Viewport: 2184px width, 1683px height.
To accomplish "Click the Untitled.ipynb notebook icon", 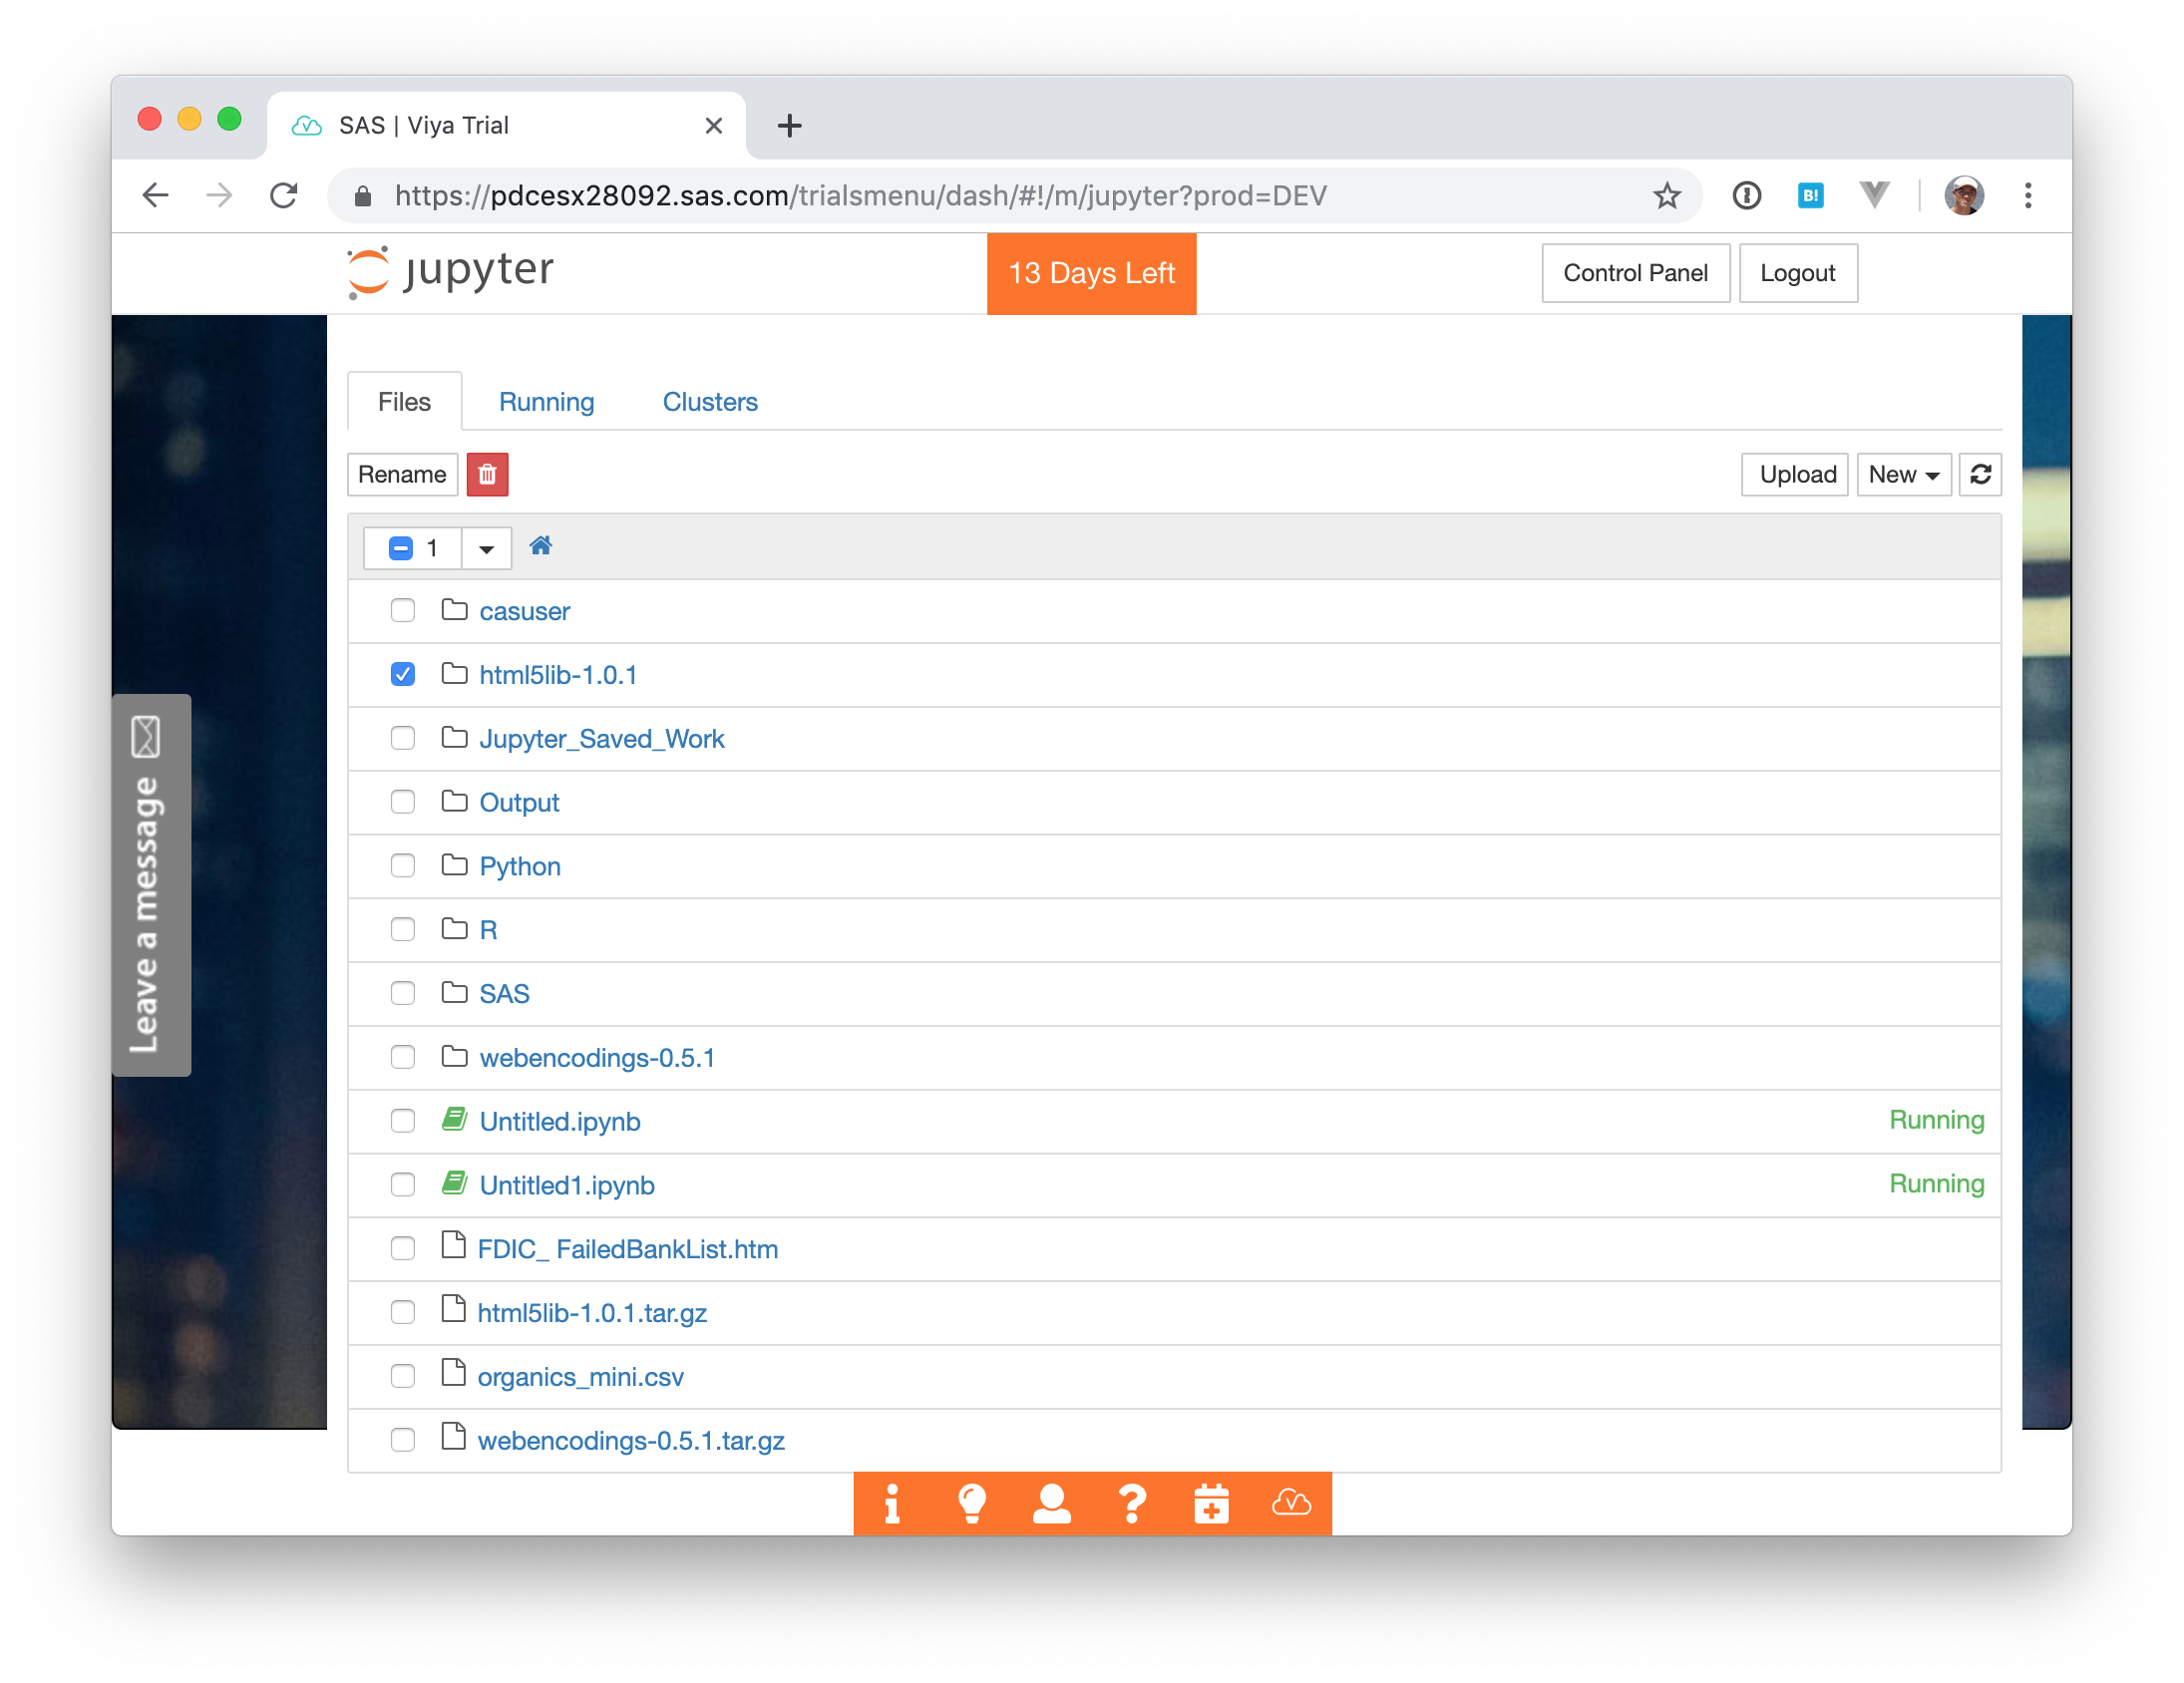I will click(x=455, y=1119).
